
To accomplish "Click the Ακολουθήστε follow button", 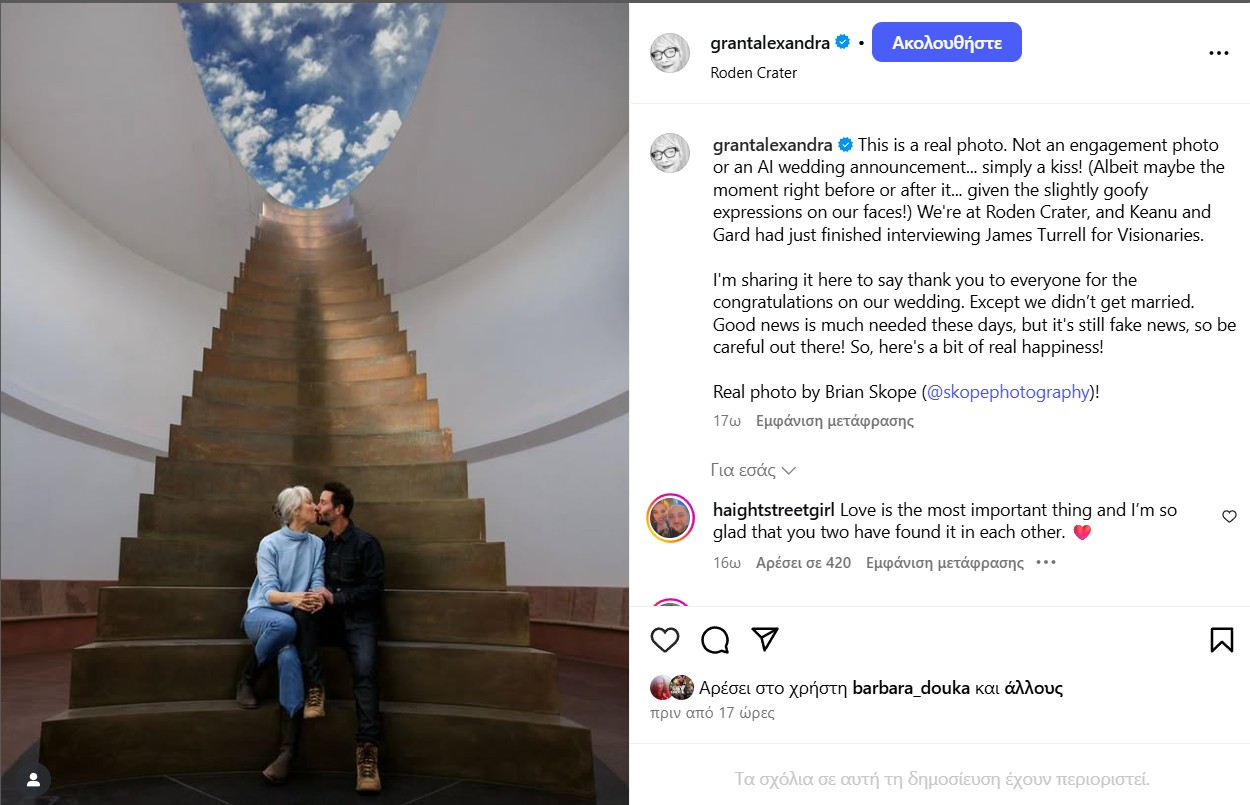I will click(946, 43).
